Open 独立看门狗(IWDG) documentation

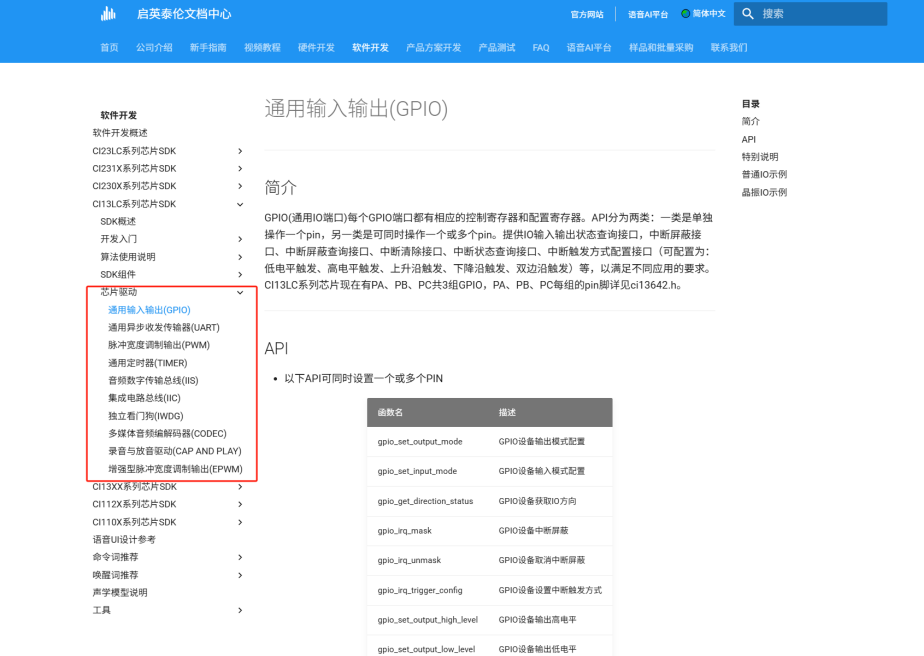[x=146, y=416]
